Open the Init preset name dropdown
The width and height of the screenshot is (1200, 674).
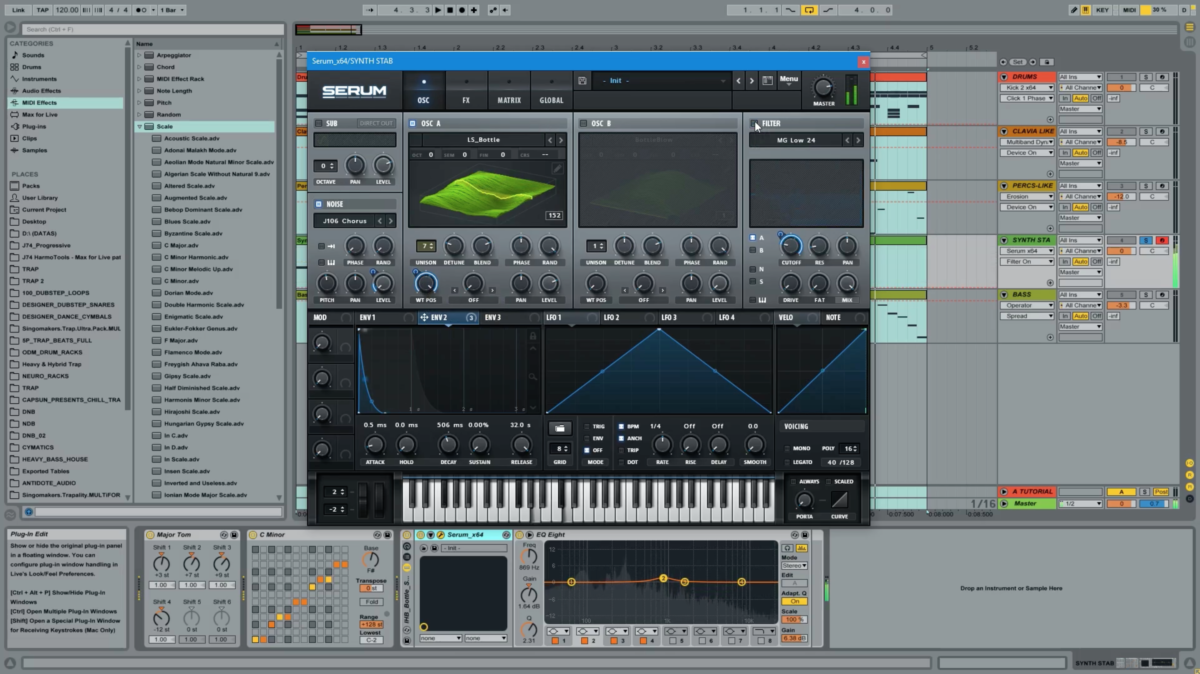pyautogui.click(x=661, y=80)
